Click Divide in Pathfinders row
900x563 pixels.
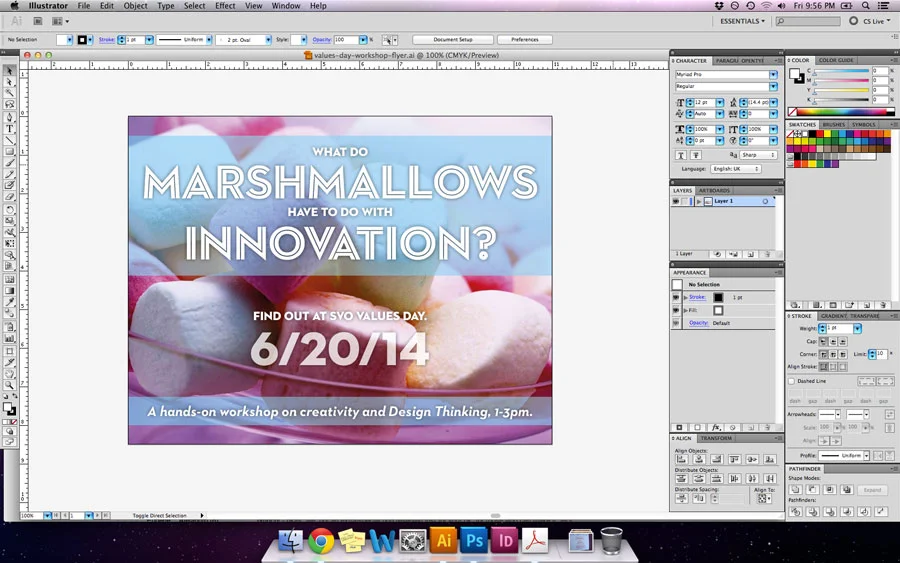pyautogui.click(x=796, y=511)
